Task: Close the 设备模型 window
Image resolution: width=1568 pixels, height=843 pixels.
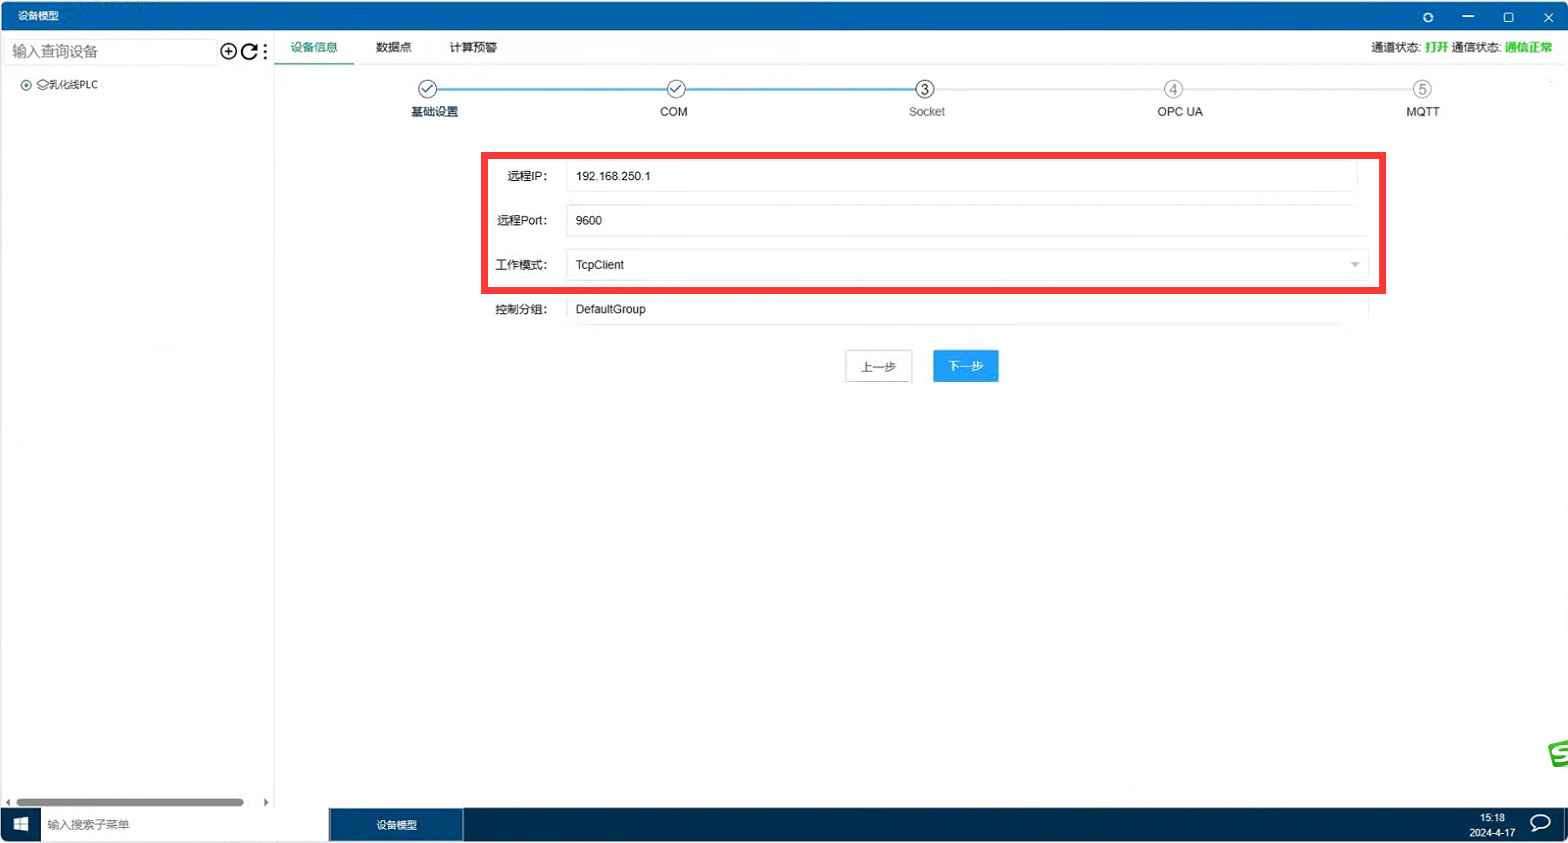Action: point(1548,17)
